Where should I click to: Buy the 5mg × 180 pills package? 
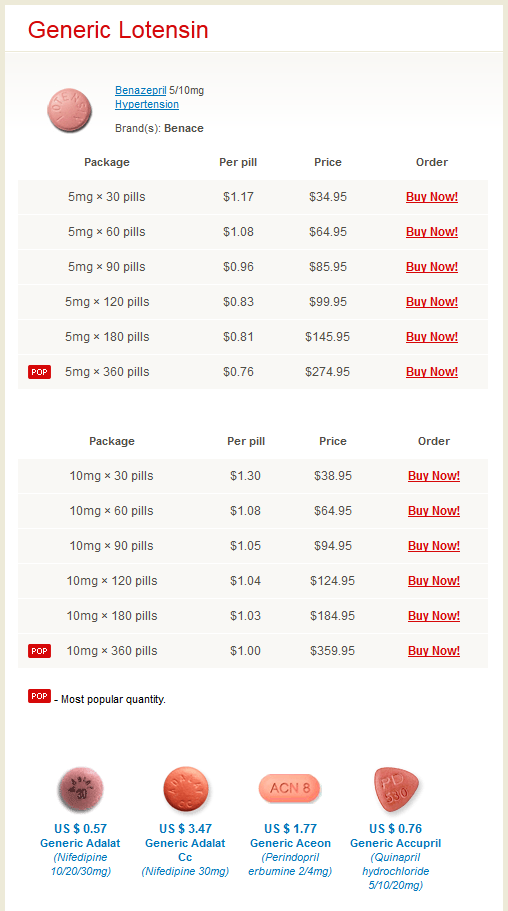coord(432,336)
